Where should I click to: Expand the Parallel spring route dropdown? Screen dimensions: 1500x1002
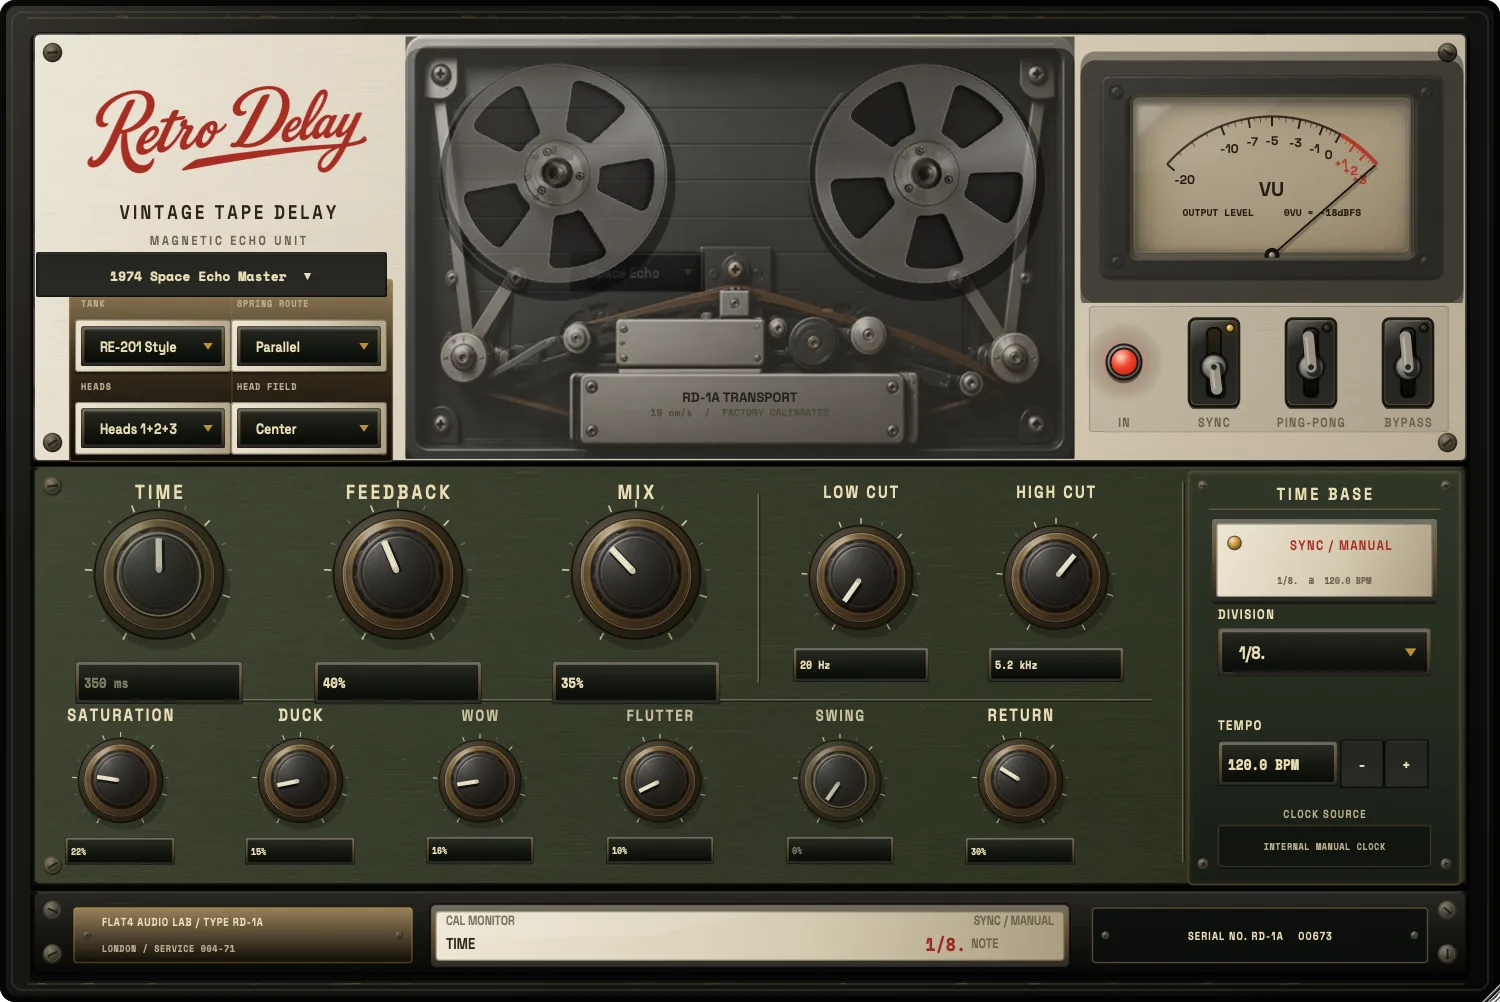308,346
